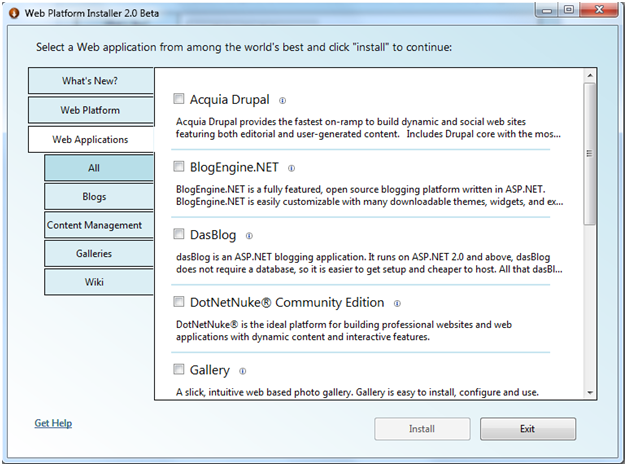Click the BlogEngine.NET title text
The width and height of the screenshot is (628, 468).
point(234,167)
